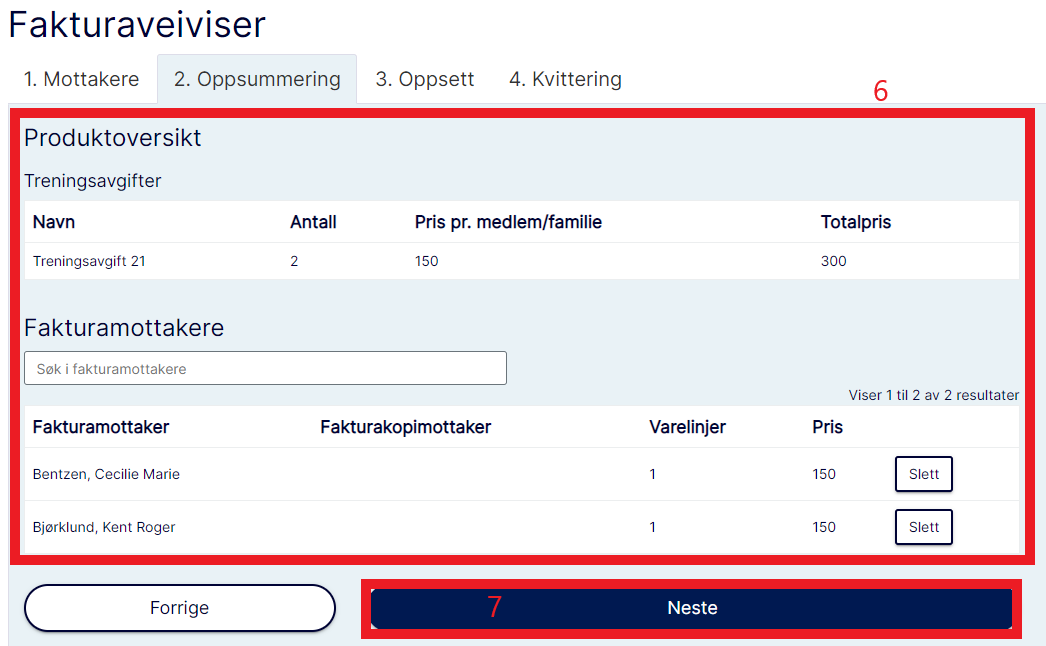Click the Antall column header
Viewport: 1046px width, 646px height.
[x=313, y=222]
